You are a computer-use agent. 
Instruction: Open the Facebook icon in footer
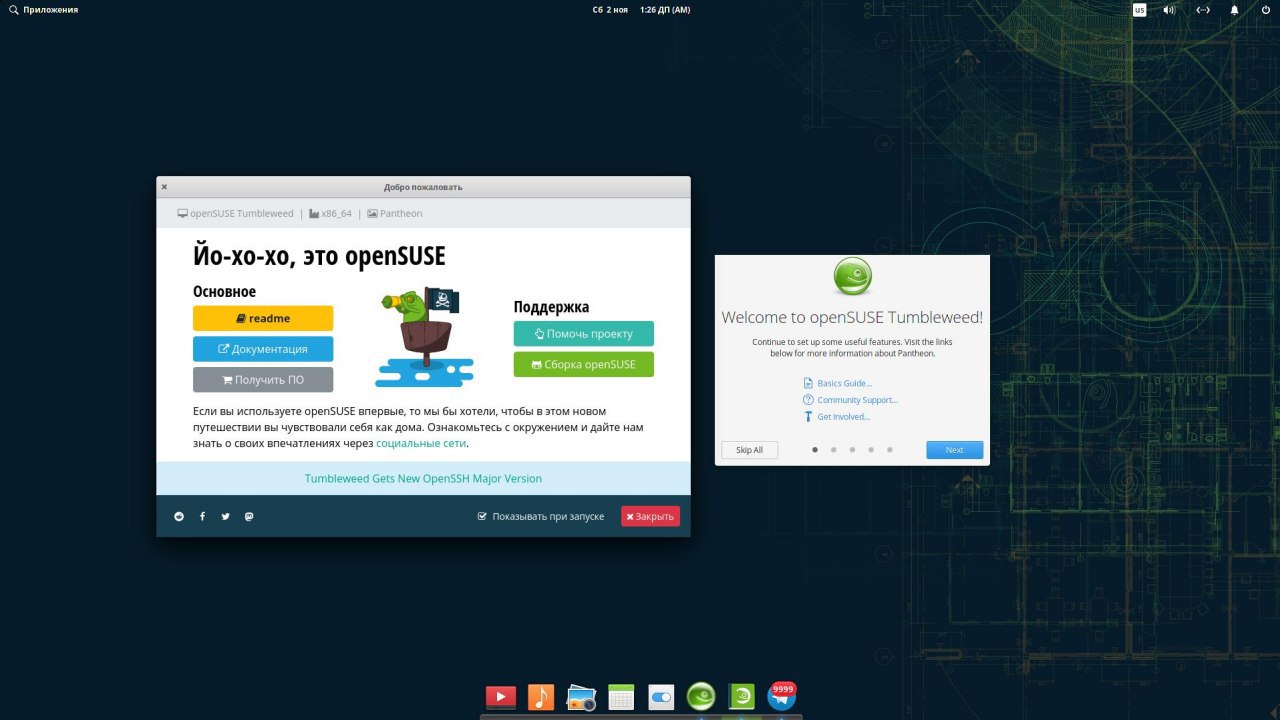point(202,516)
